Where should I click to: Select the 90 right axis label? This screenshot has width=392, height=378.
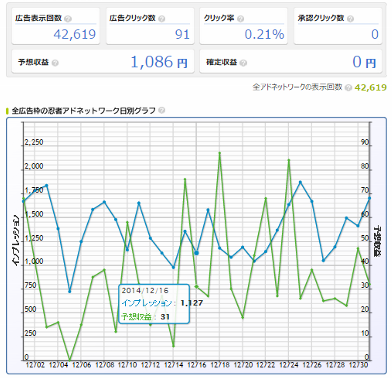point(365,143)
